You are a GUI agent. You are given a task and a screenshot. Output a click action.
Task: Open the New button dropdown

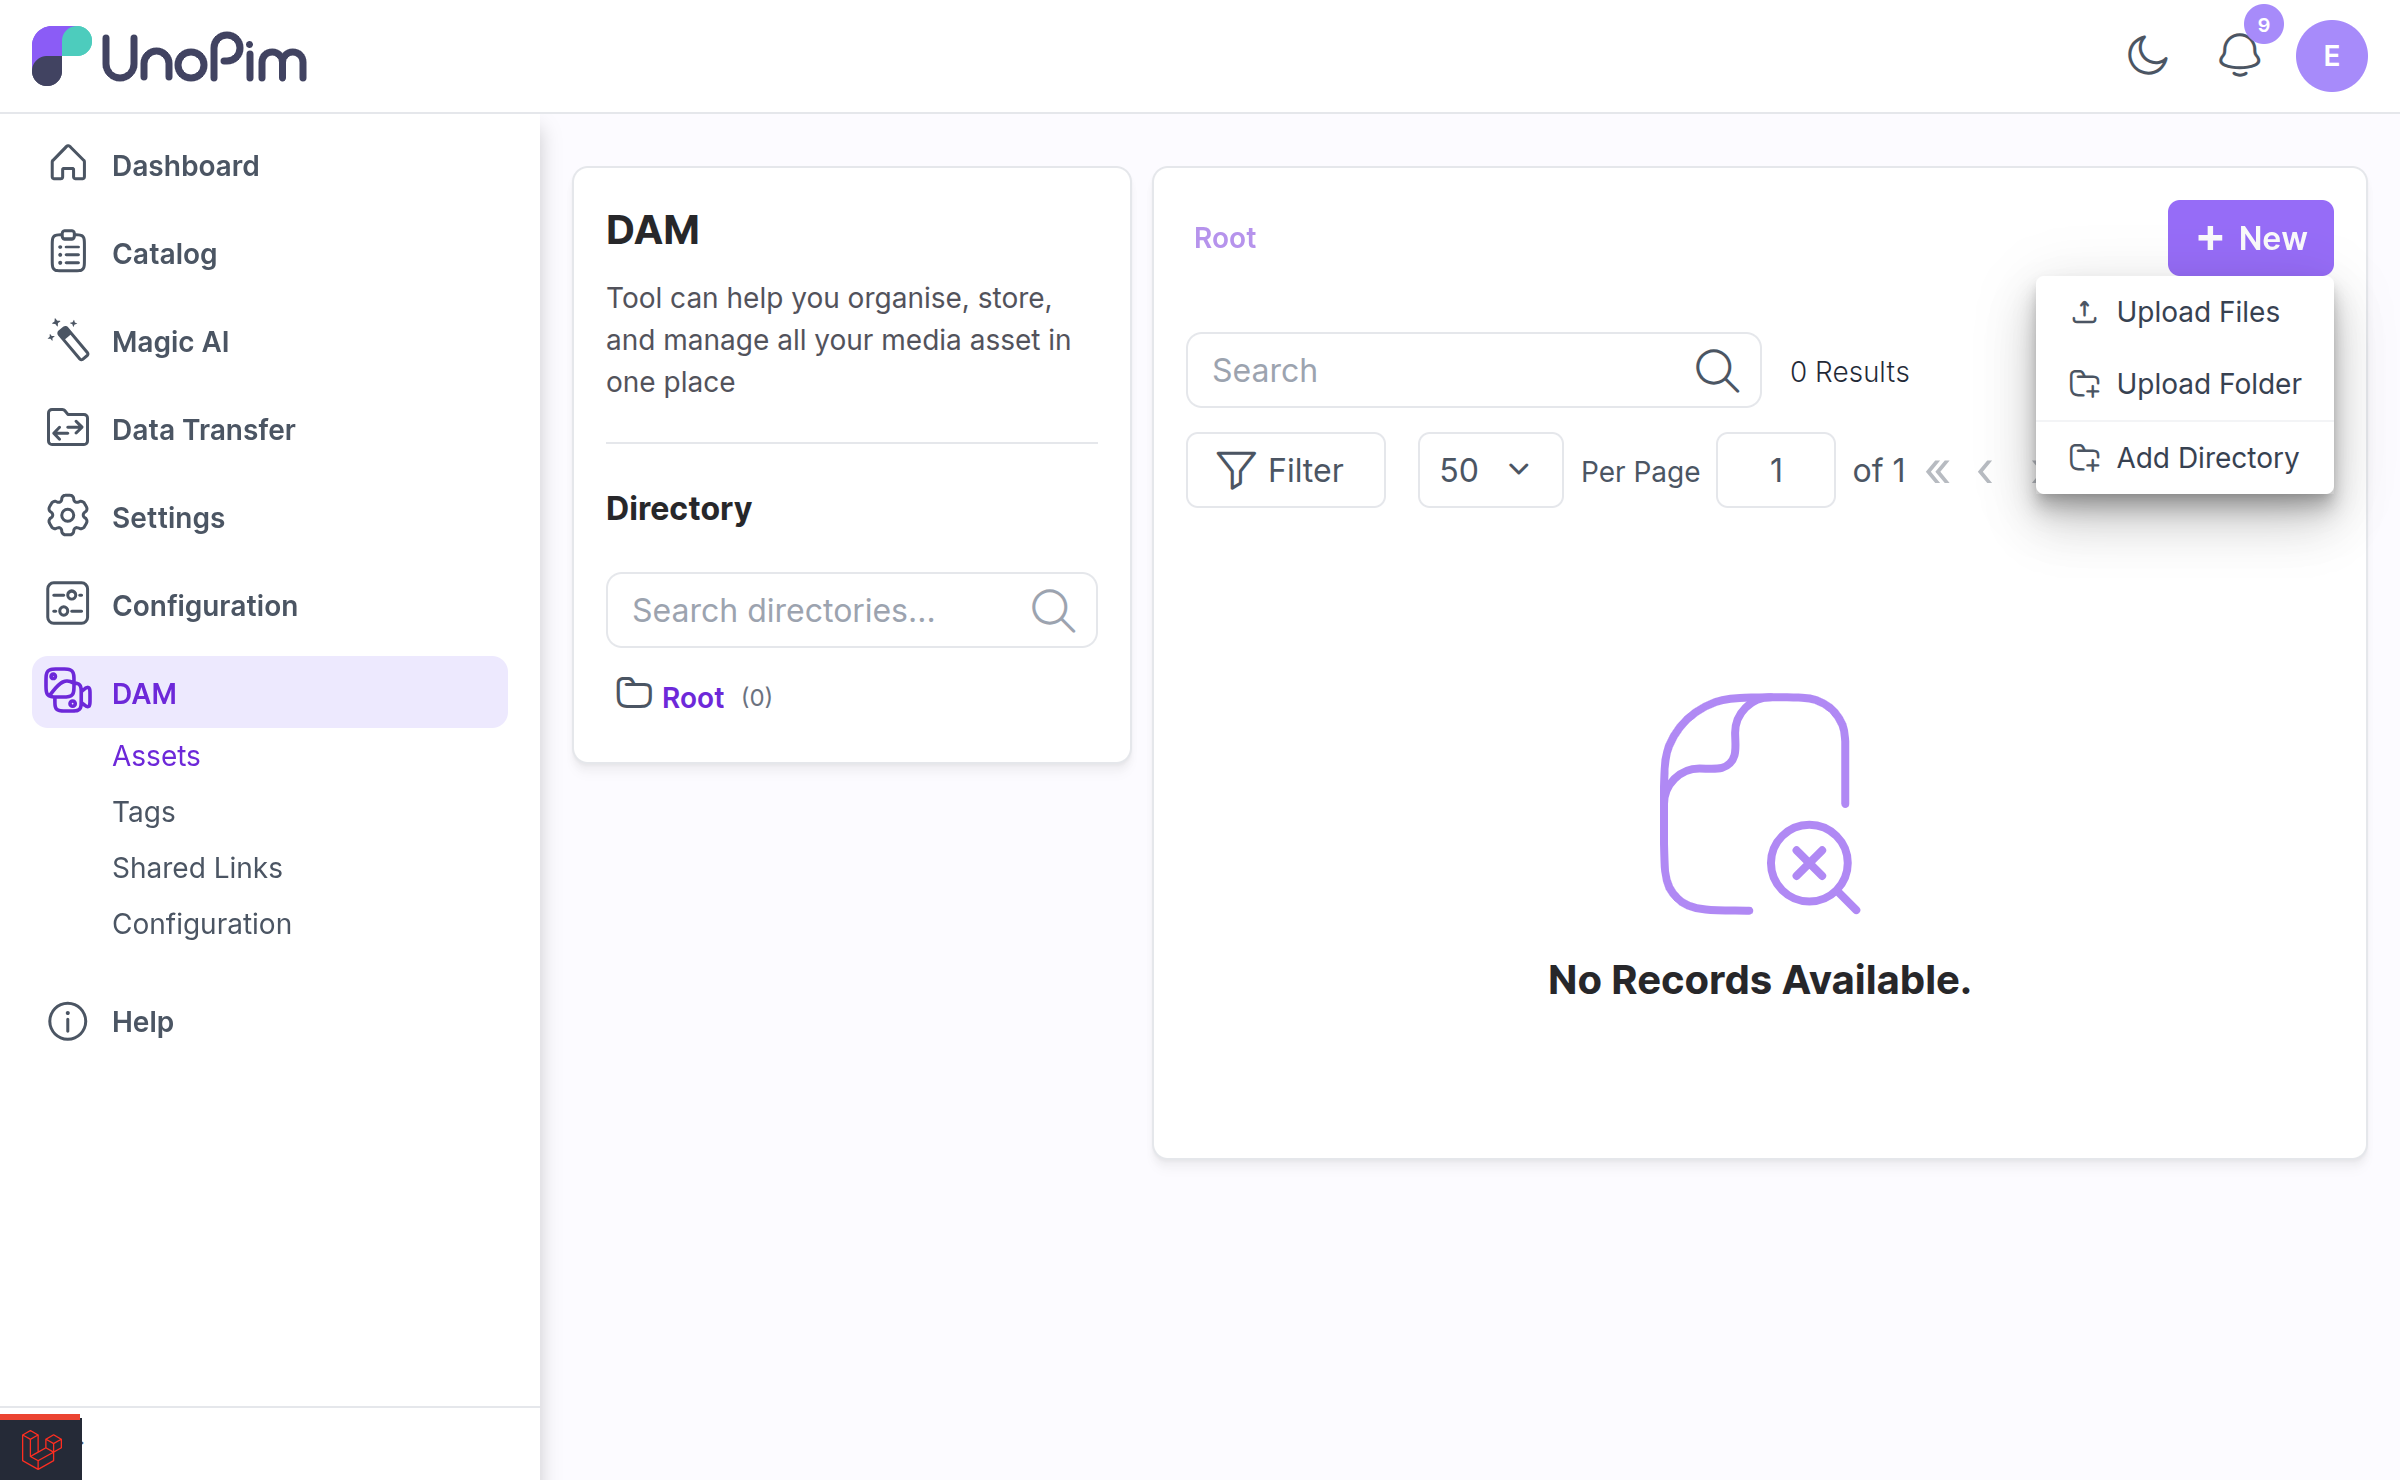[2250, 238]
